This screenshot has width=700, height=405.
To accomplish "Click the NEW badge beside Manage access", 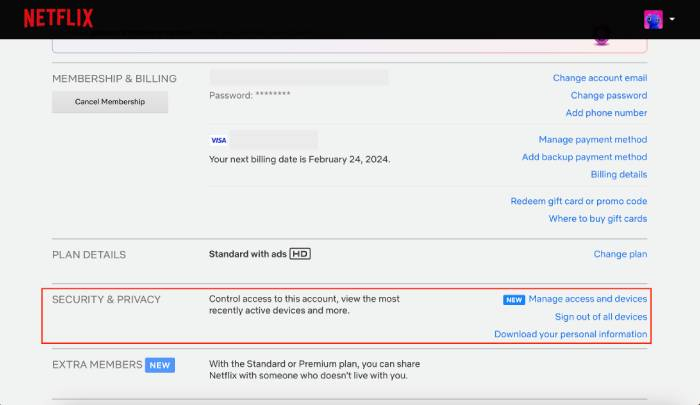I will coord(514,300).
